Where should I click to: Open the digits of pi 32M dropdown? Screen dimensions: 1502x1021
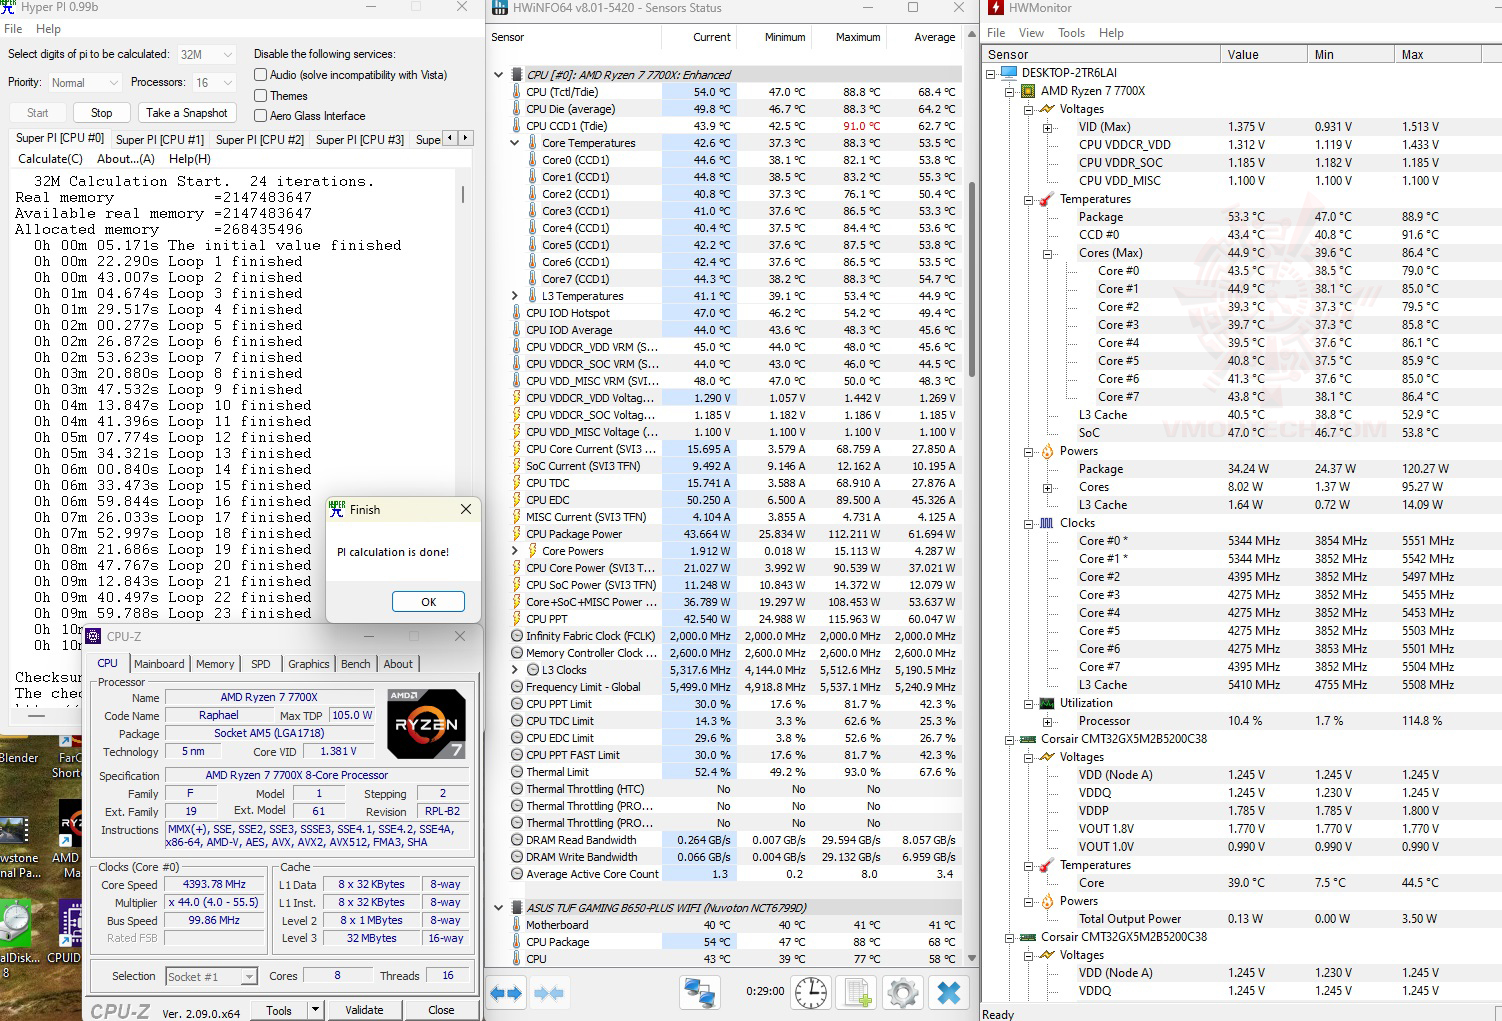pyautogui.click(x=206, y=54)
